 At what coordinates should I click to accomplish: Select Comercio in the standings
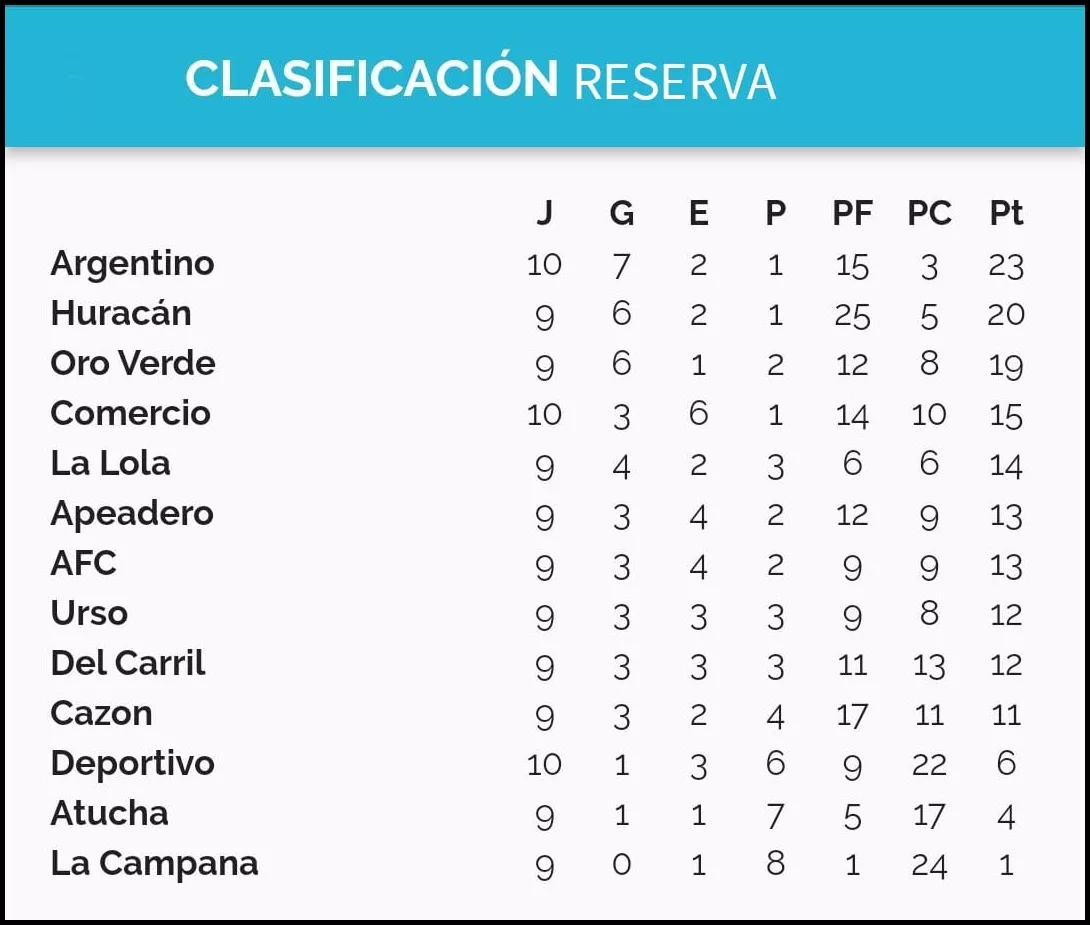[x=130, y=413]
